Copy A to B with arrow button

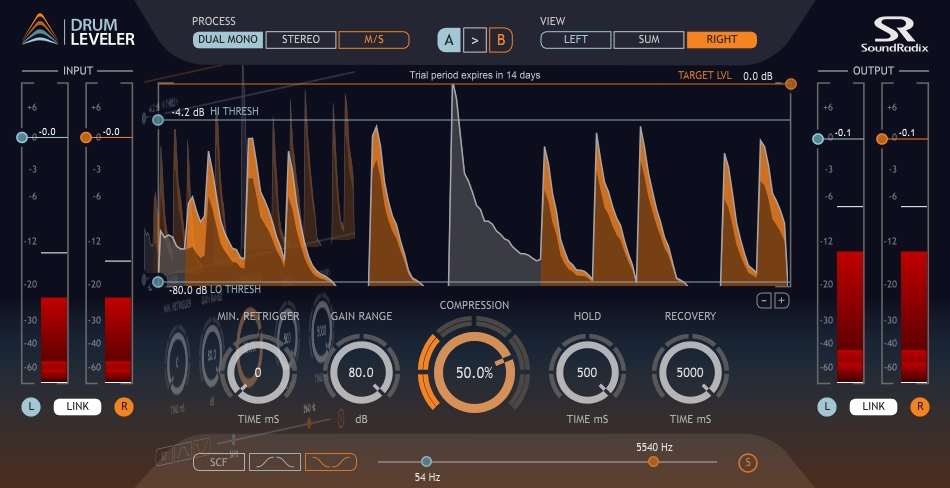pyautogui.click(x=475, y=40)
